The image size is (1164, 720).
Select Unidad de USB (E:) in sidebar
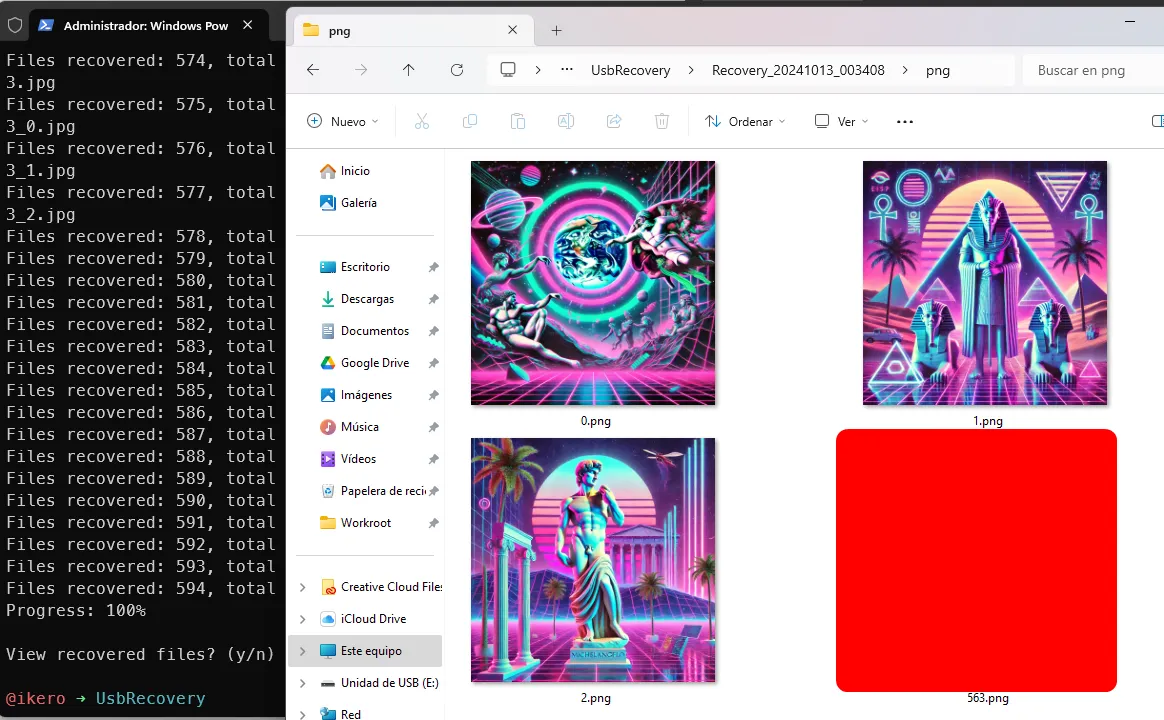point(389,683)
